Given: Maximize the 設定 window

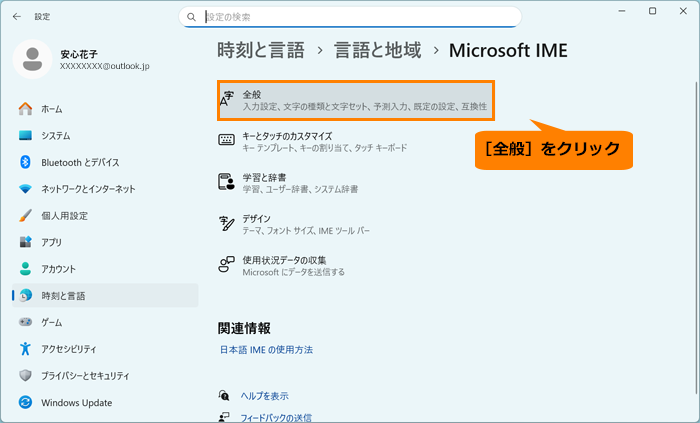Looking at the screenshot, I should 652,11.
